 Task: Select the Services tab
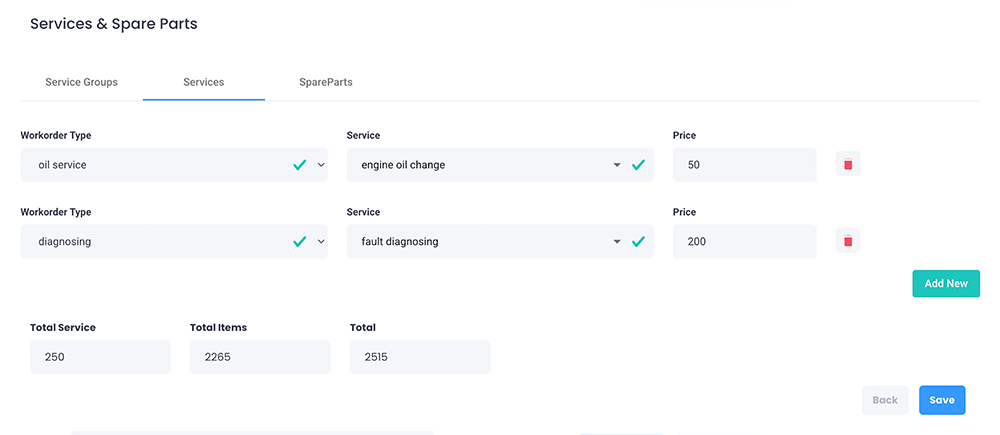pos(203,82)
